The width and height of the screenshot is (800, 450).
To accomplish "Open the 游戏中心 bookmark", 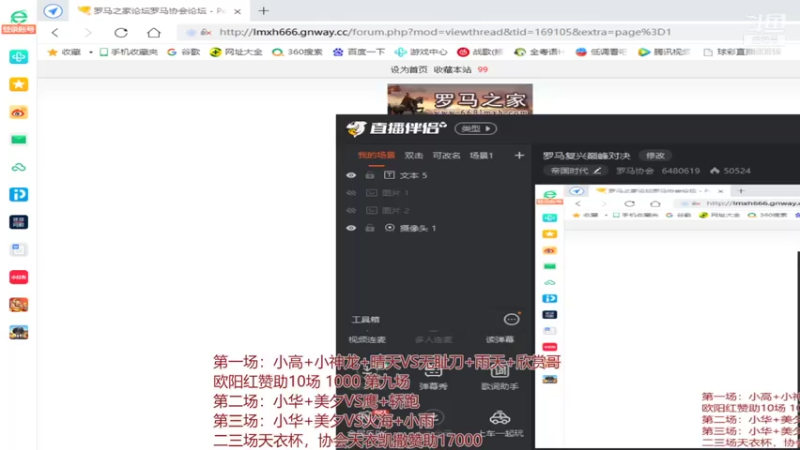I will 421,52.
